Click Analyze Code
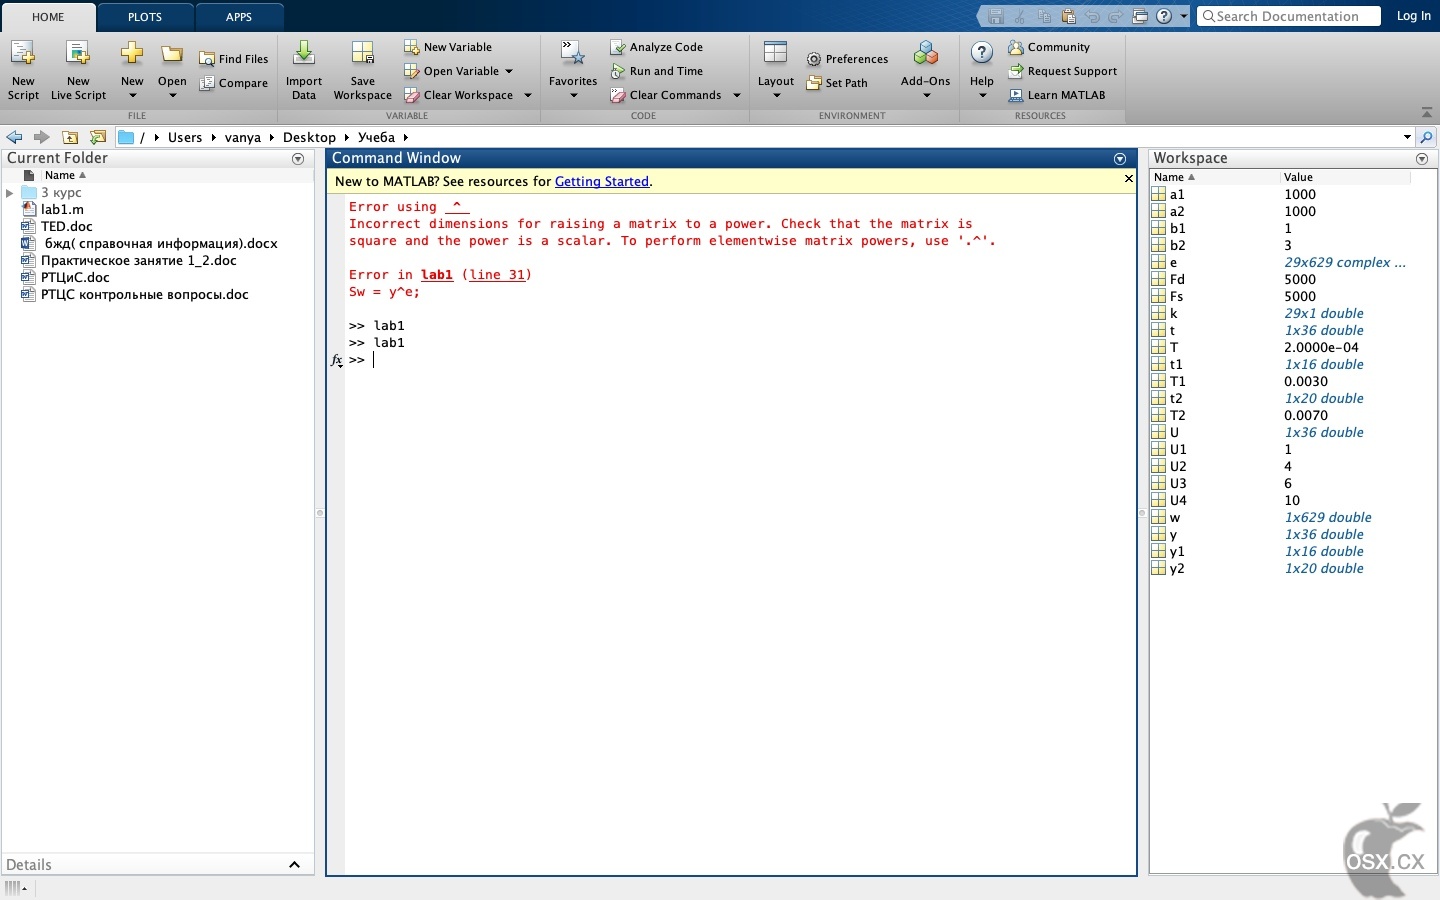The width and height of the screenshot is (1440, 900). coord(657,47)
